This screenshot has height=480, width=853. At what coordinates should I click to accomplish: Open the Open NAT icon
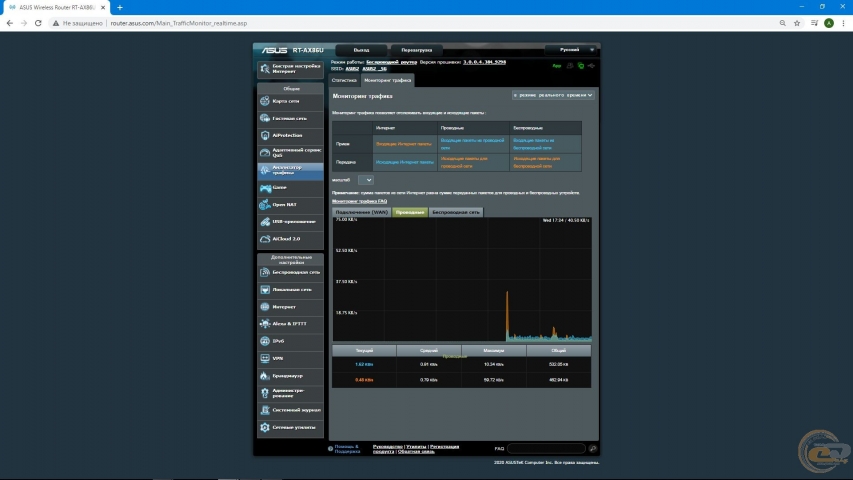[265, 205]
